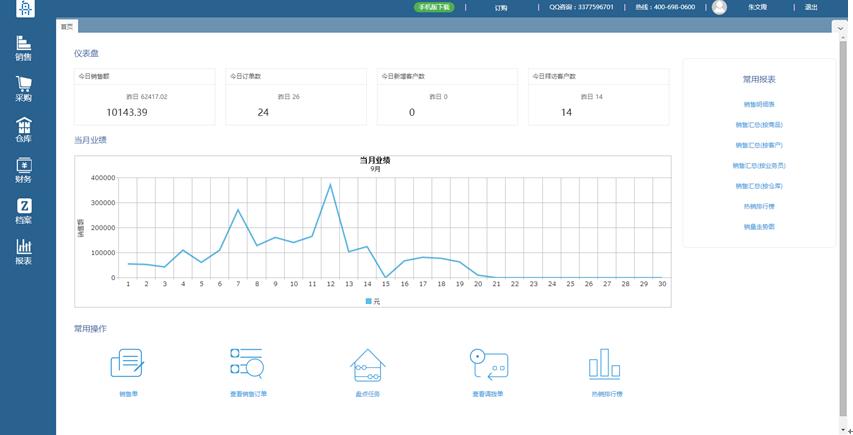Click the x-axis label 30
Image resolution: width=853 pixels, height=435 pixels.
pos(662,284)
